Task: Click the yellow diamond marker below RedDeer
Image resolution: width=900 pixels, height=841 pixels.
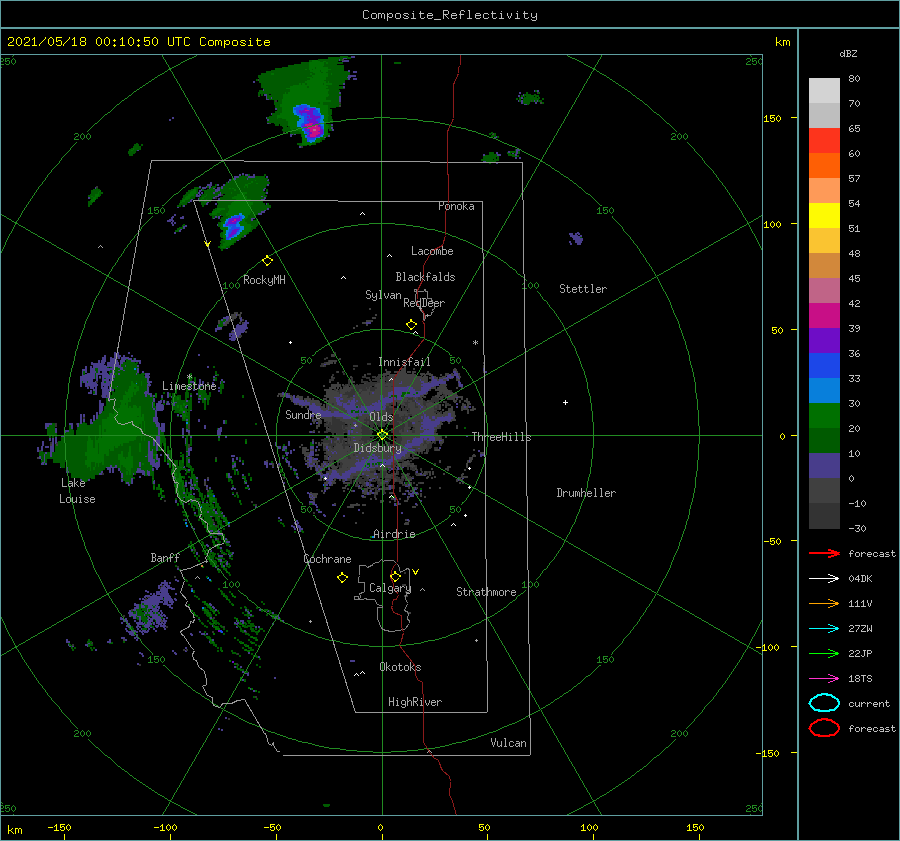Action: pyautogui.click(x=411, y=325)
